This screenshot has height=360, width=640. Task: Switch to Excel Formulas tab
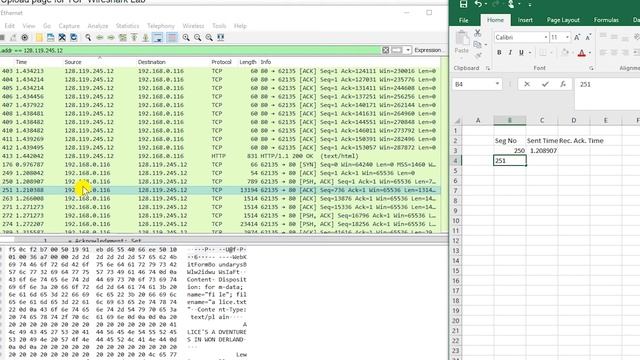[606, 20]
